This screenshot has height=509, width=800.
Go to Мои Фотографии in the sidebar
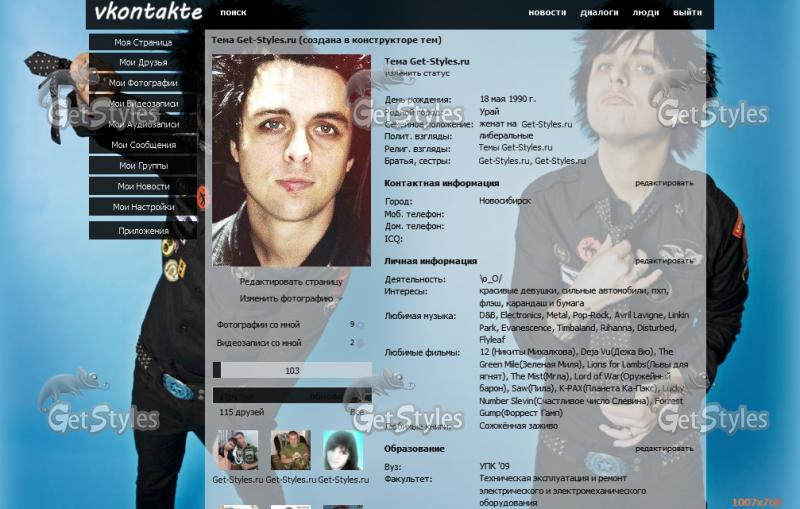click(143, 83)
